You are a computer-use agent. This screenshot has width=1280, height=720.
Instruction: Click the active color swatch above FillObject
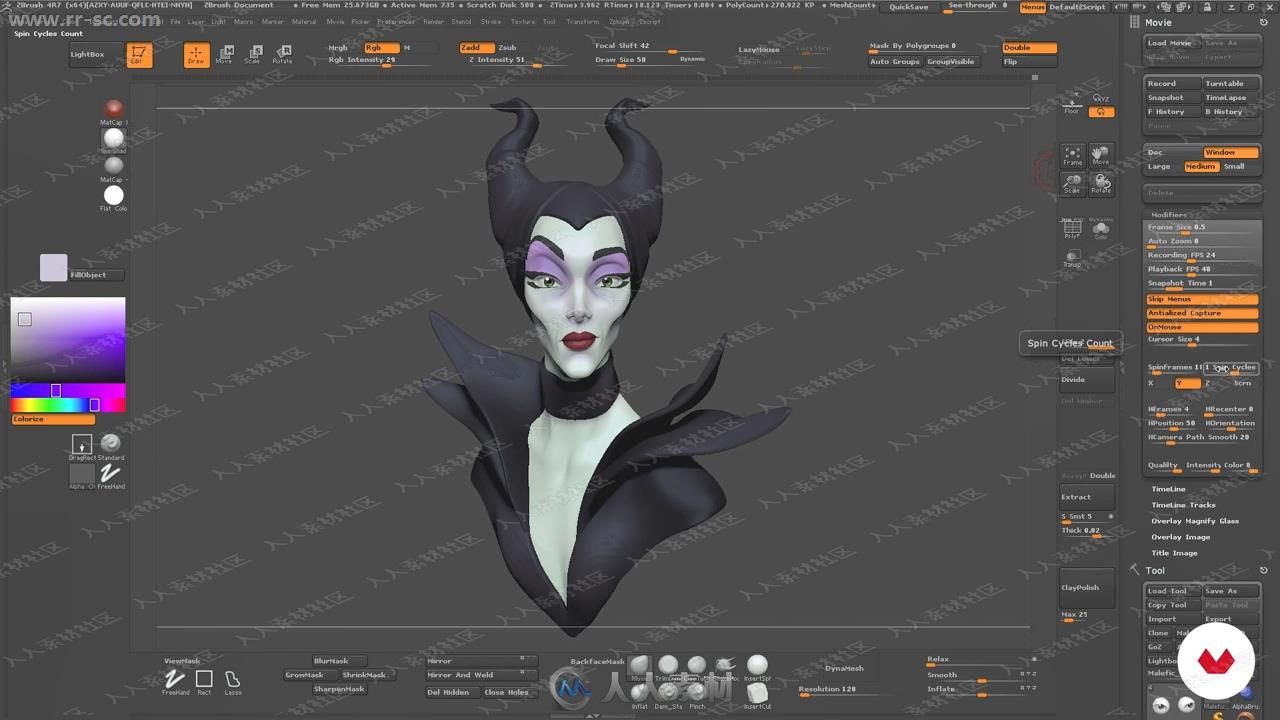point(53,268)
